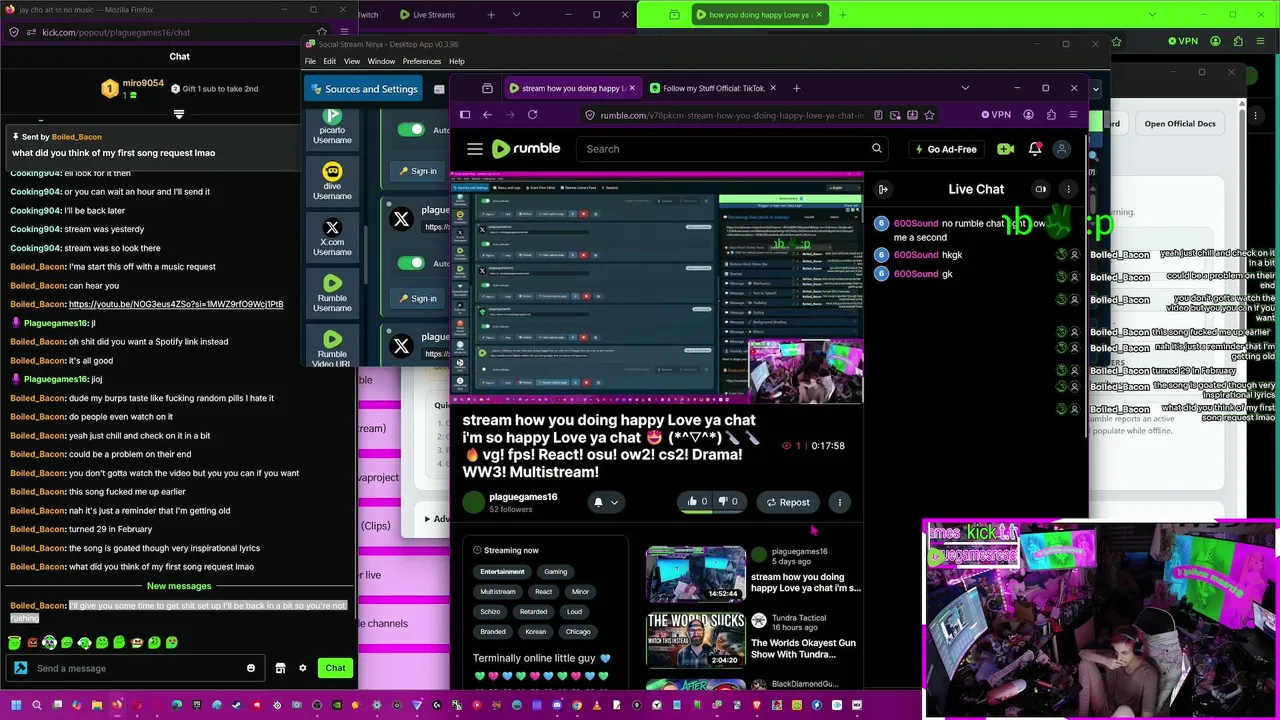Image resolution: width=1280 pixels, height=720 pixels.
Task: Open the Rumble hamburger menu
Action: [475, 149]
